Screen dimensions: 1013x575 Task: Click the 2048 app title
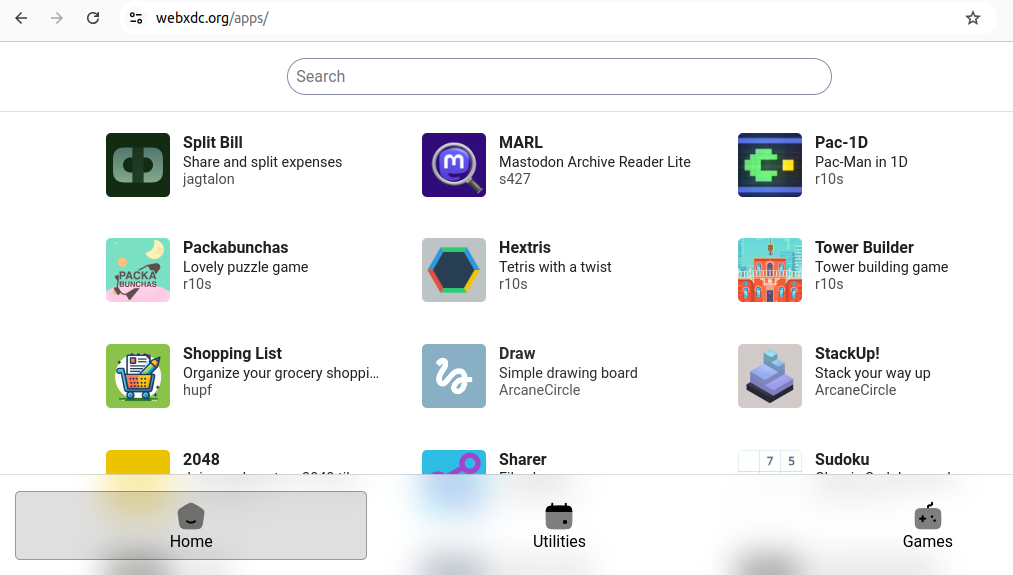[201, 460]
